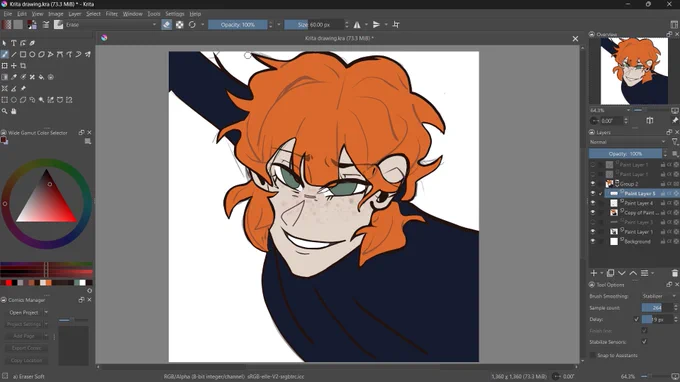Adjust the brush Size slider

314,25
